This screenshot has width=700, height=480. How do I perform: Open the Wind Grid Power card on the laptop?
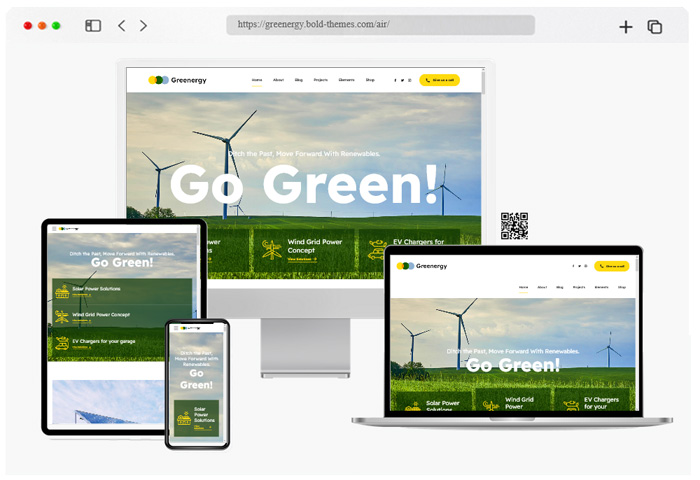(512, 400)
